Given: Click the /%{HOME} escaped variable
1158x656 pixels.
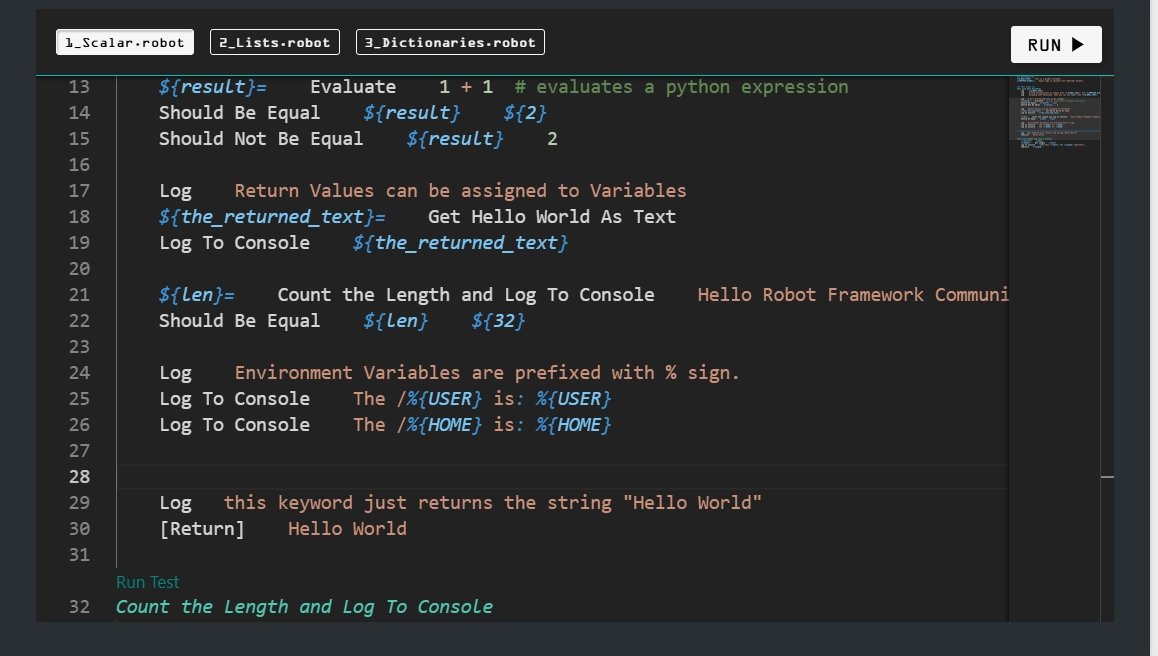Looking at the screenshot, I should pyautogui.click(x=439, y=425).
